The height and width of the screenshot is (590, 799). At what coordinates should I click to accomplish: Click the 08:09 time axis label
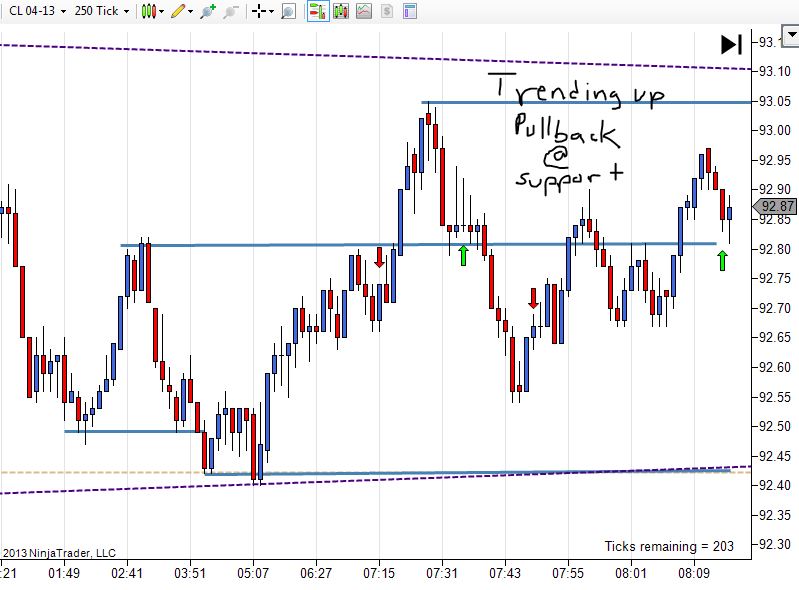pyautogui.click(x=694, y=573)
